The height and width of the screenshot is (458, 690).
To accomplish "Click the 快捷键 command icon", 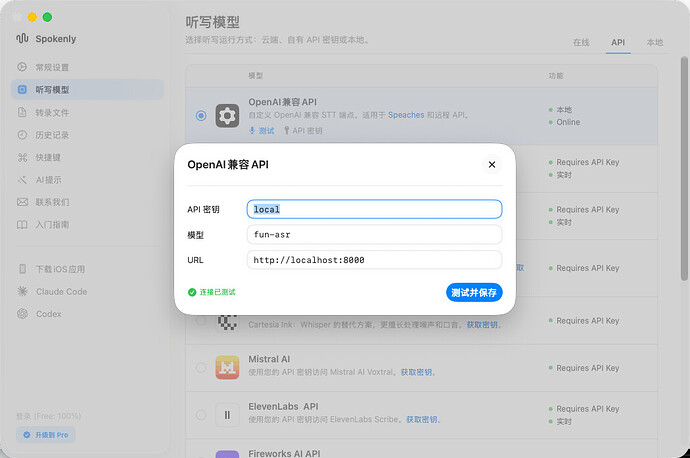I will point(22,157).
